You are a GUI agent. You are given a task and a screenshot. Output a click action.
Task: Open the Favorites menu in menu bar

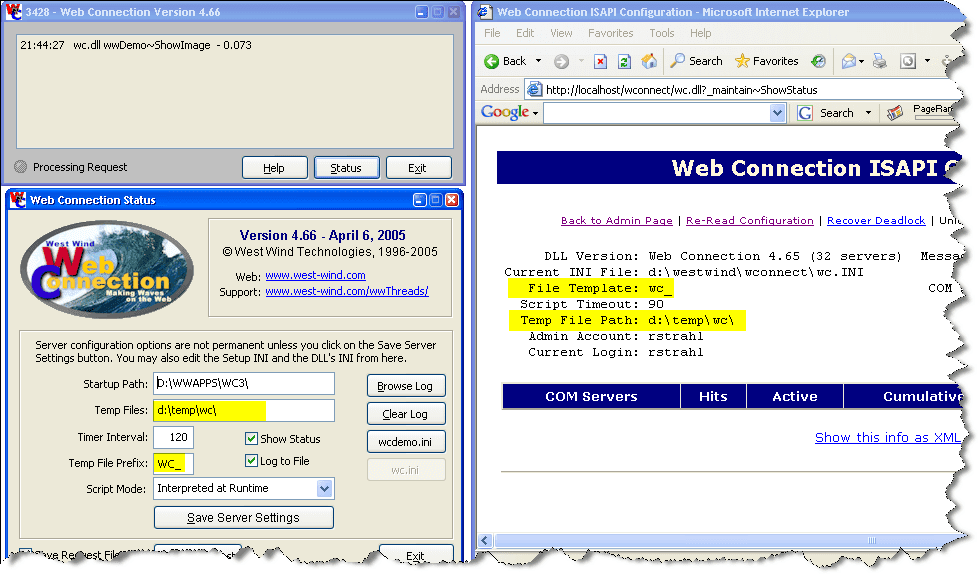click(x=610, y=33)
